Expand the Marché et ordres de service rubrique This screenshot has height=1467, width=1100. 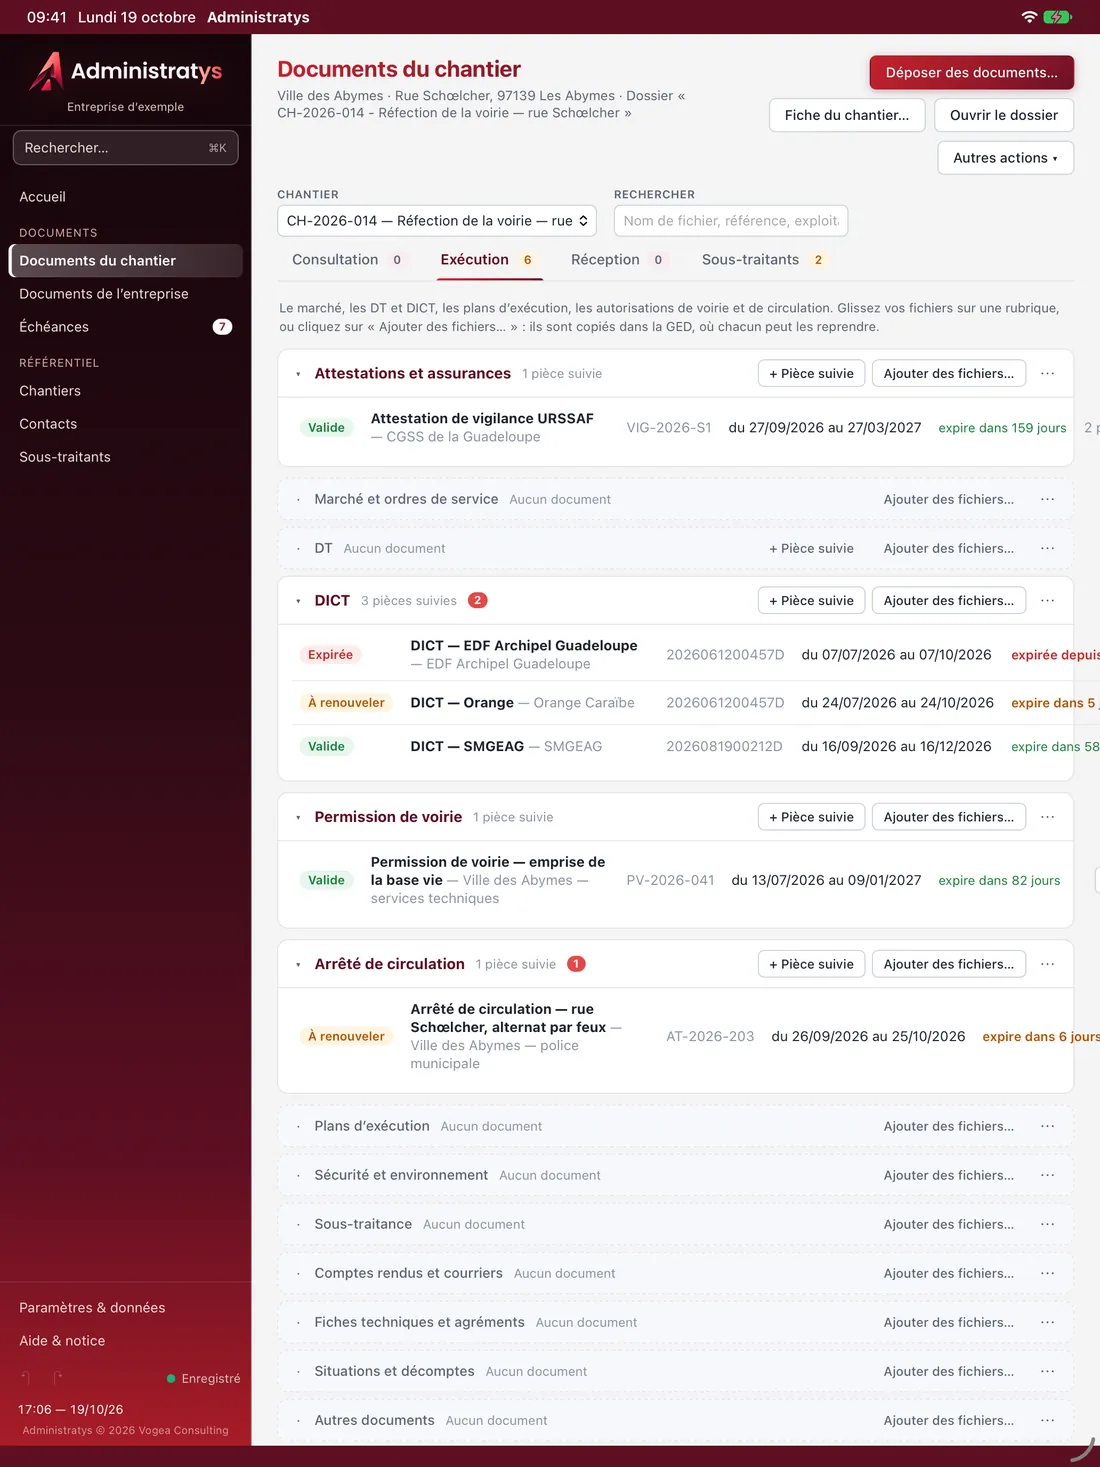click(298, 499)
